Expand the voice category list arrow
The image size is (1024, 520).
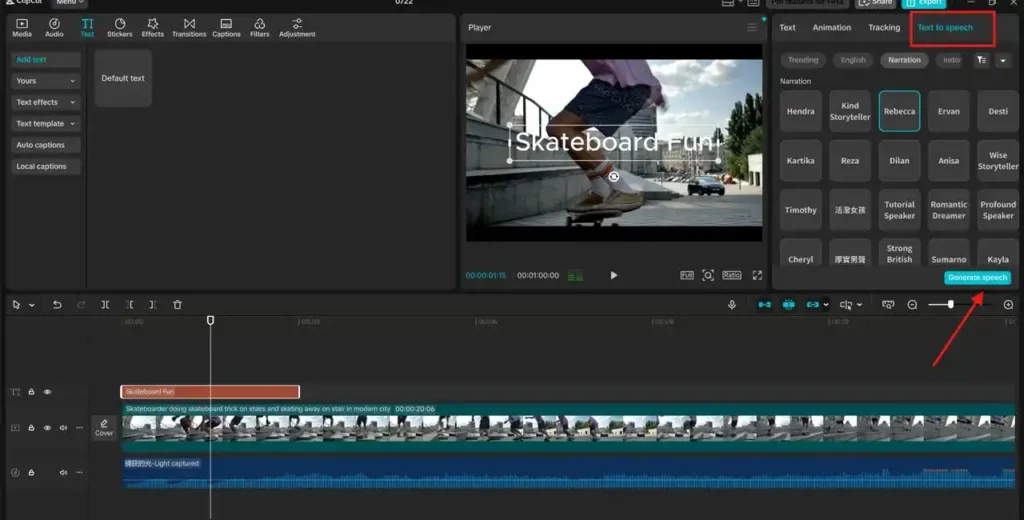point(1003,60)
